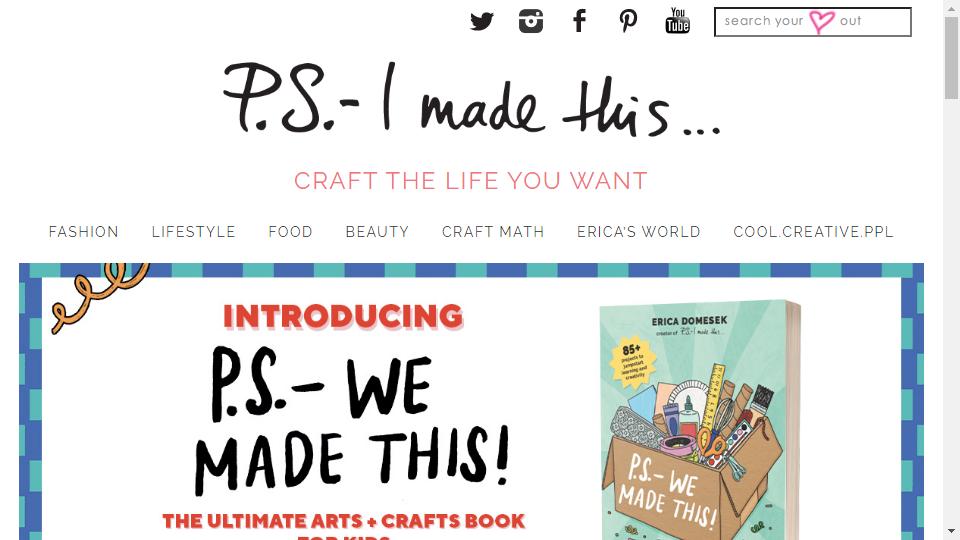Click the P.S.- I made this logo
The image size is (960, 540).
pos(471,99)
